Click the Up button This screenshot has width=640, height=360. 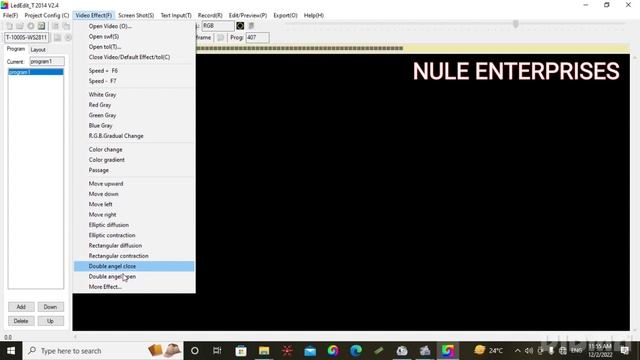(50, 321)
